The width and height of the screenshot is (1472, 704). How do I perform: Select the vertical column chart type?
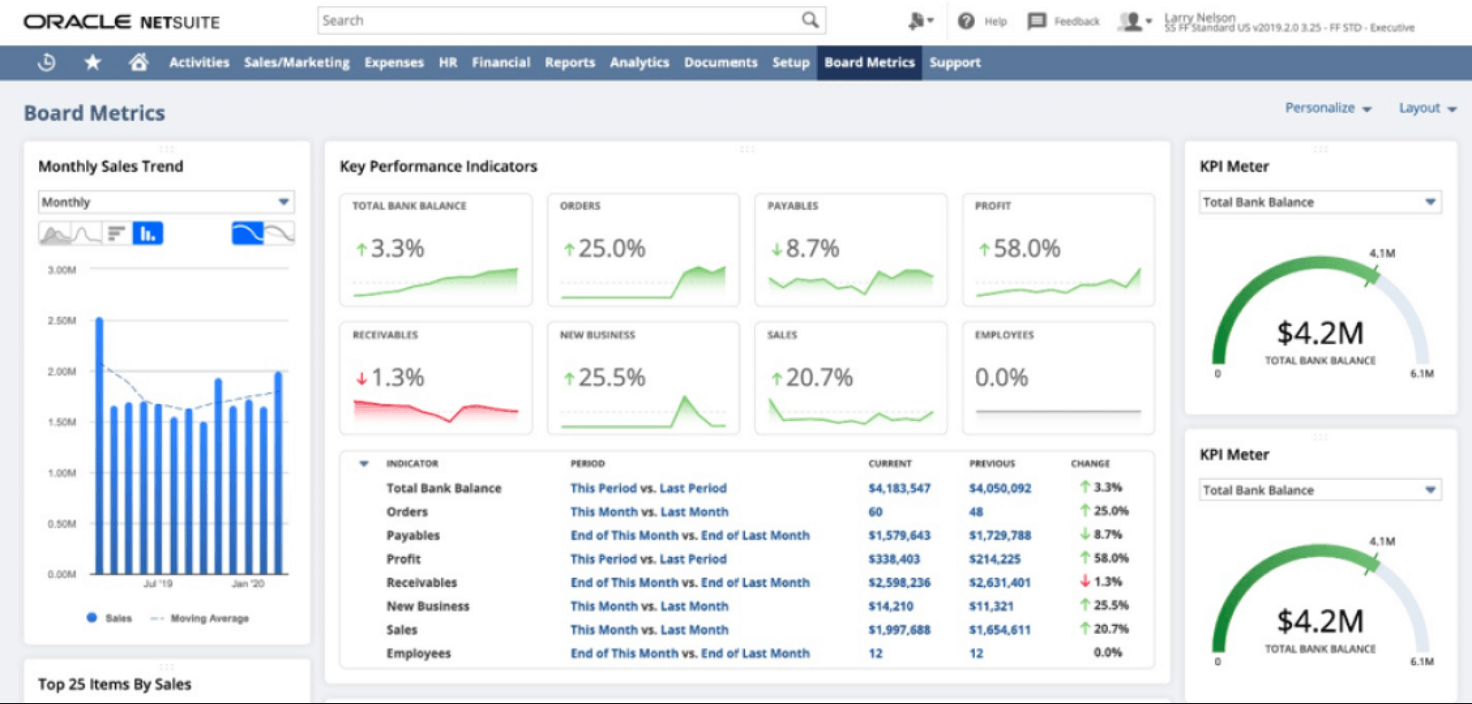148,234
